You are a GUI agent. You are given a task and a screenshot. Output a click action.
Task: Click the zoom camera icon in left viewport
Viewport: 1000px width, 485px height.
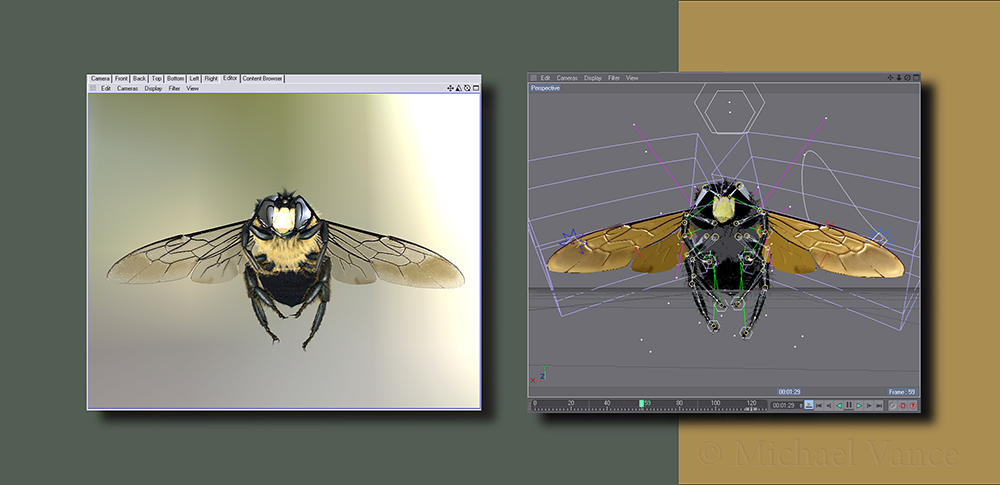coord(459,88)
